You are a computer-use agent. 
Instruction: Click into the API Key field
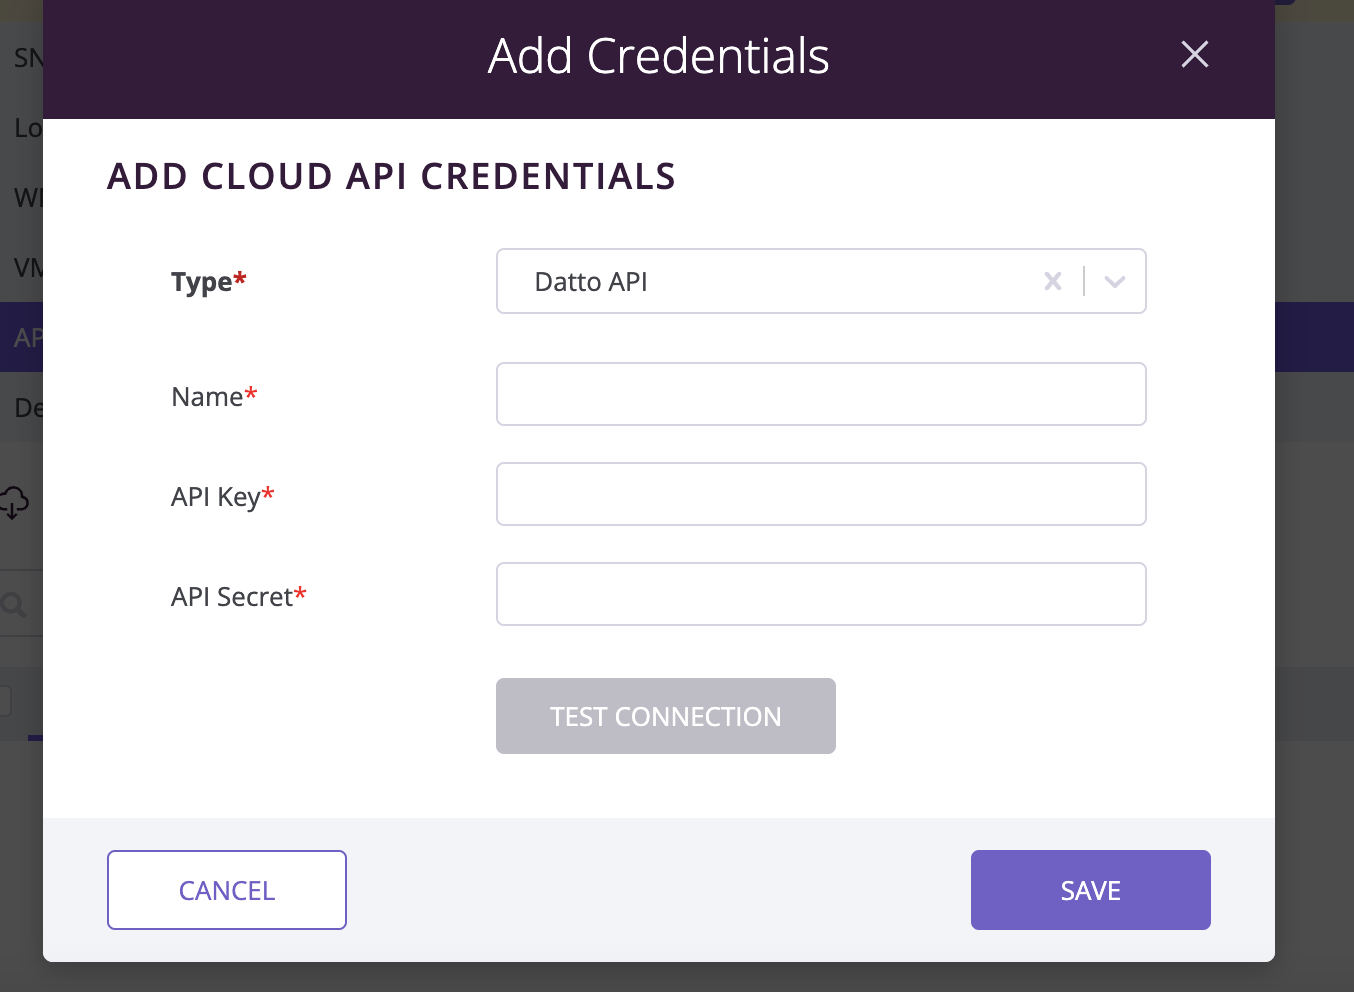pyautogui.click(x=821, y=494)
